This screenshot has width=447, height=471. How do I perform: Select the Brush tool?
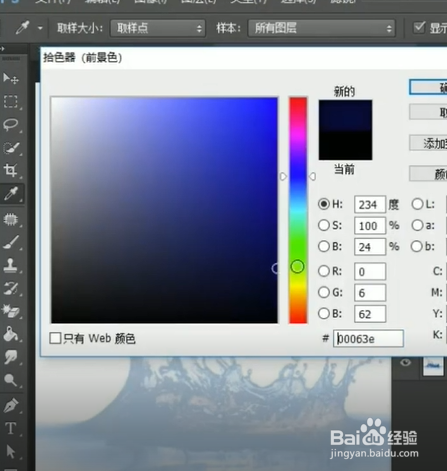tap(11, 242)
